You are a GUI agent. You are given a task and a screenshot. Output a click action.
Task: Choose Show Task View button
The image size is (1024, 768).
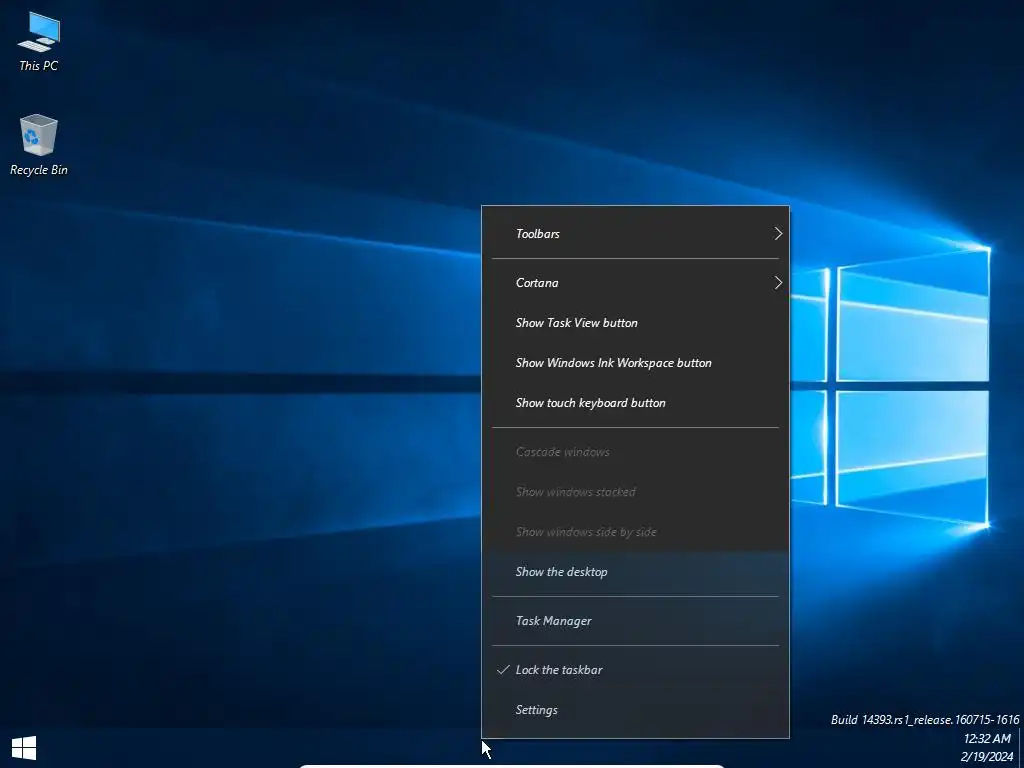click(x=635, y=323)
